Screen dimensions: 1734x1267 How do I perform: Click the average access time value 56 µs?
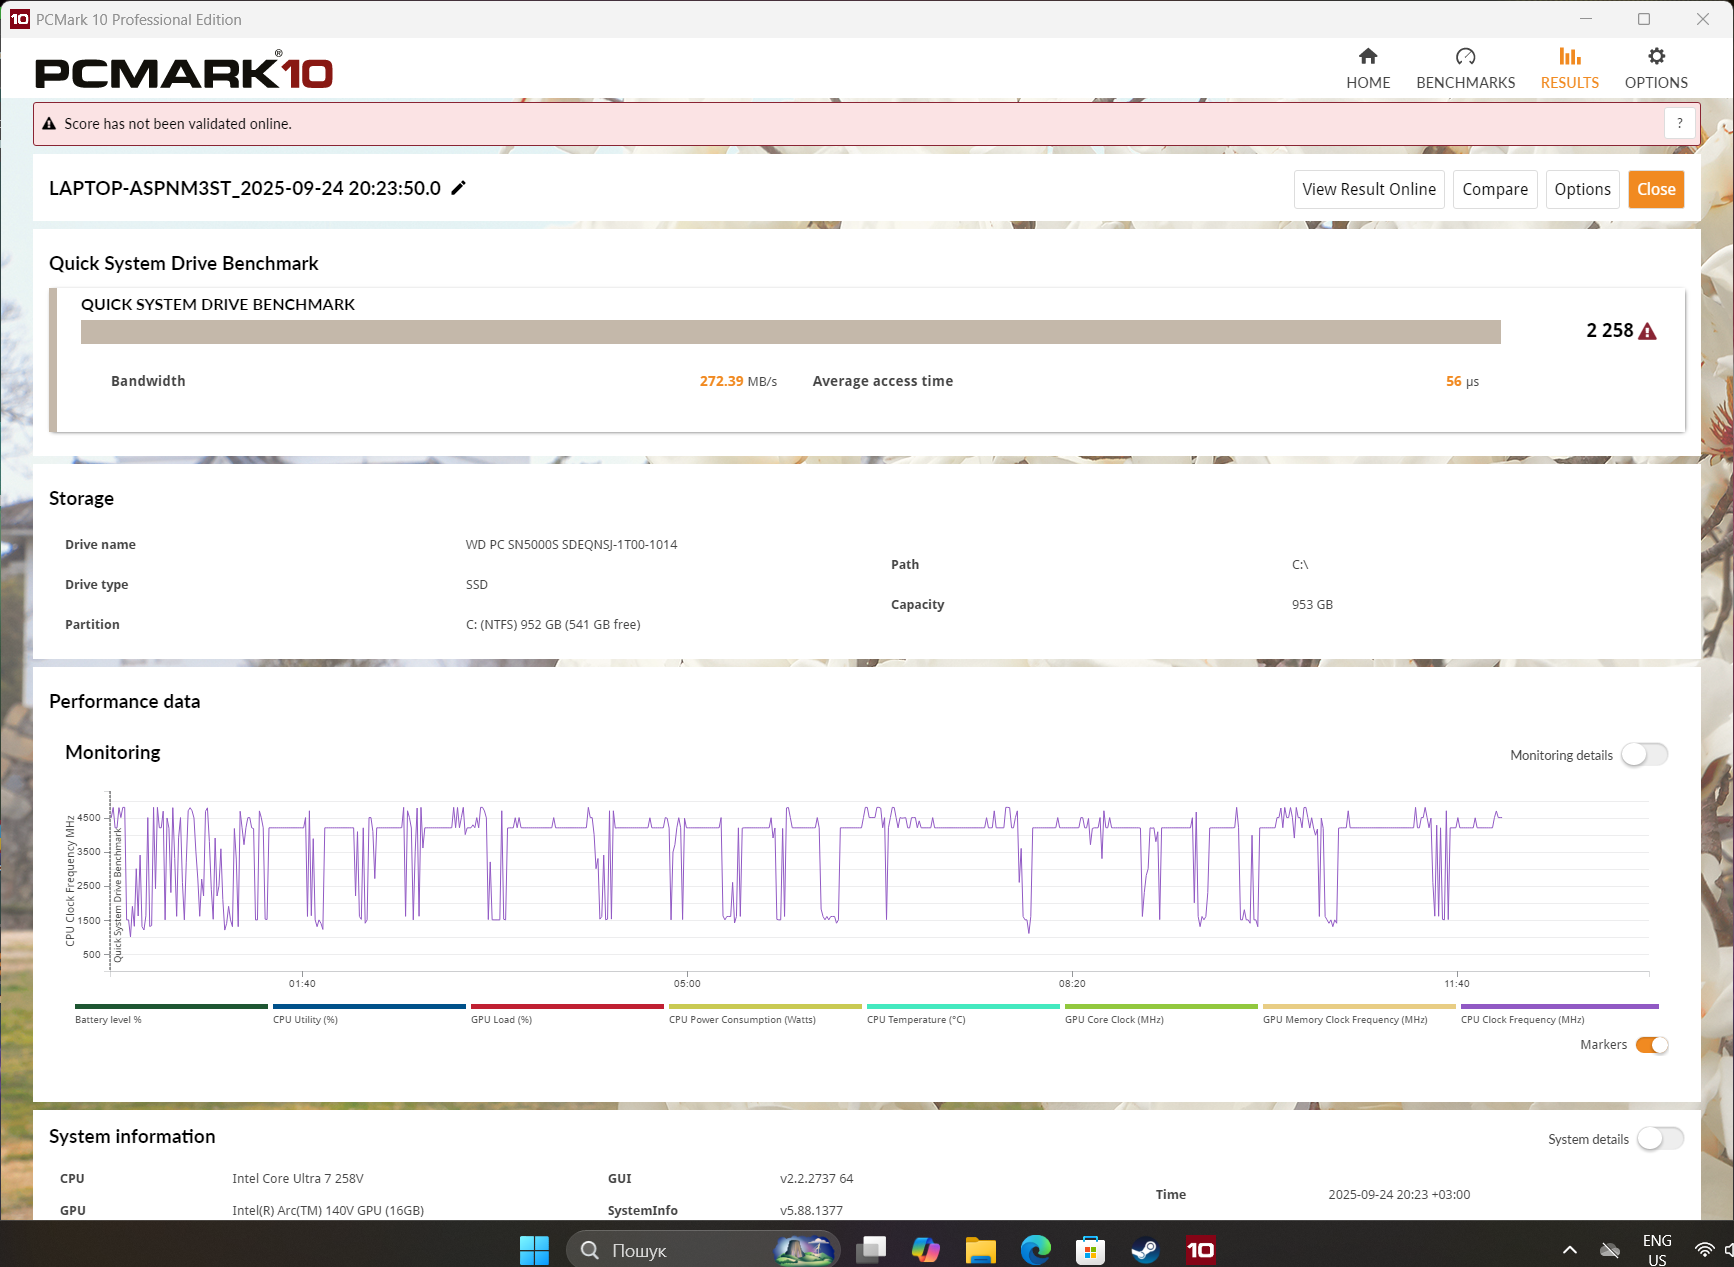click(x=1462, y=381)
